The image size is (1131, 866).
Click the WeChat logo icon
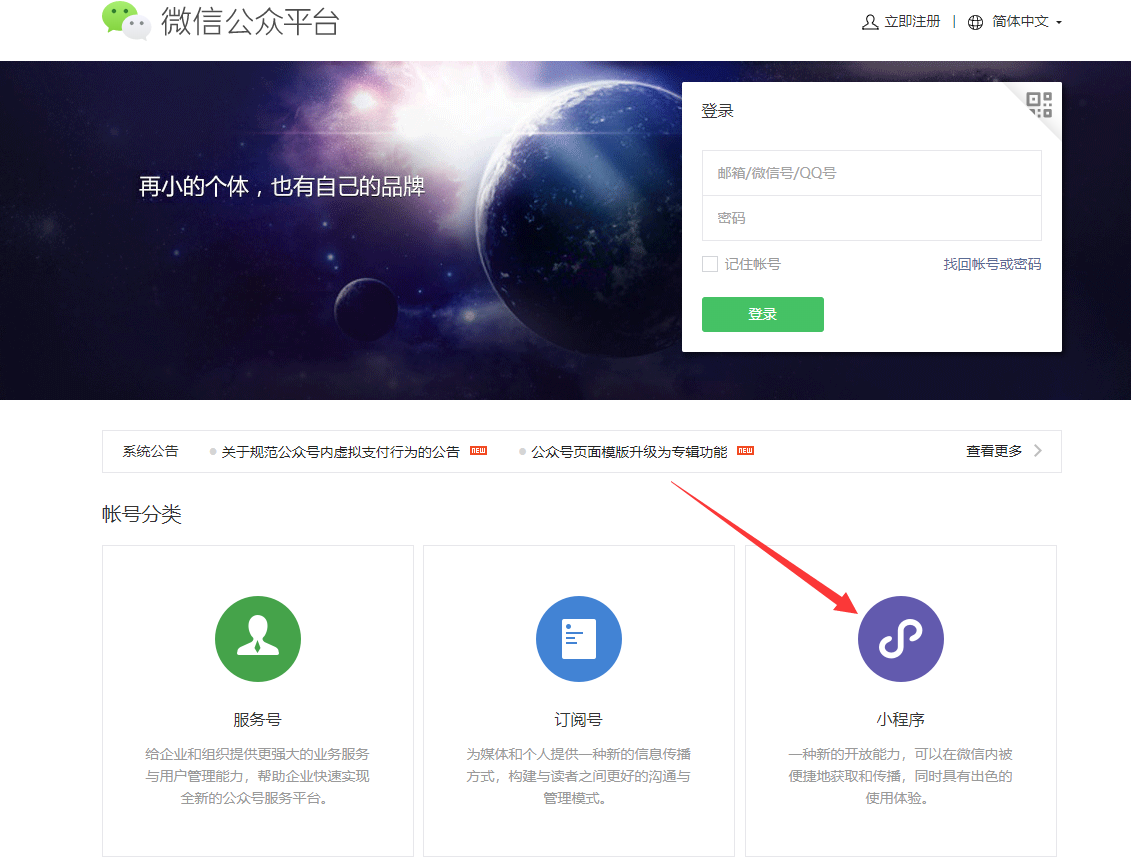126,20
